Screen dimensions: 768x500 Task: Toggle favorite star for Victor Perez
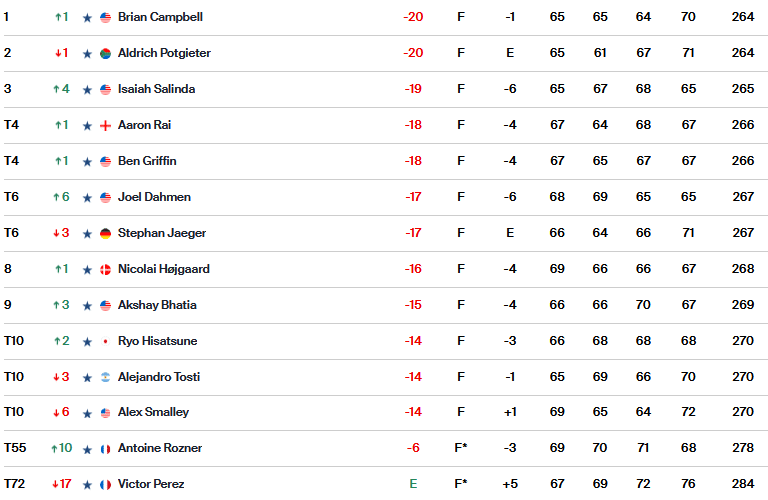(87, 485)
